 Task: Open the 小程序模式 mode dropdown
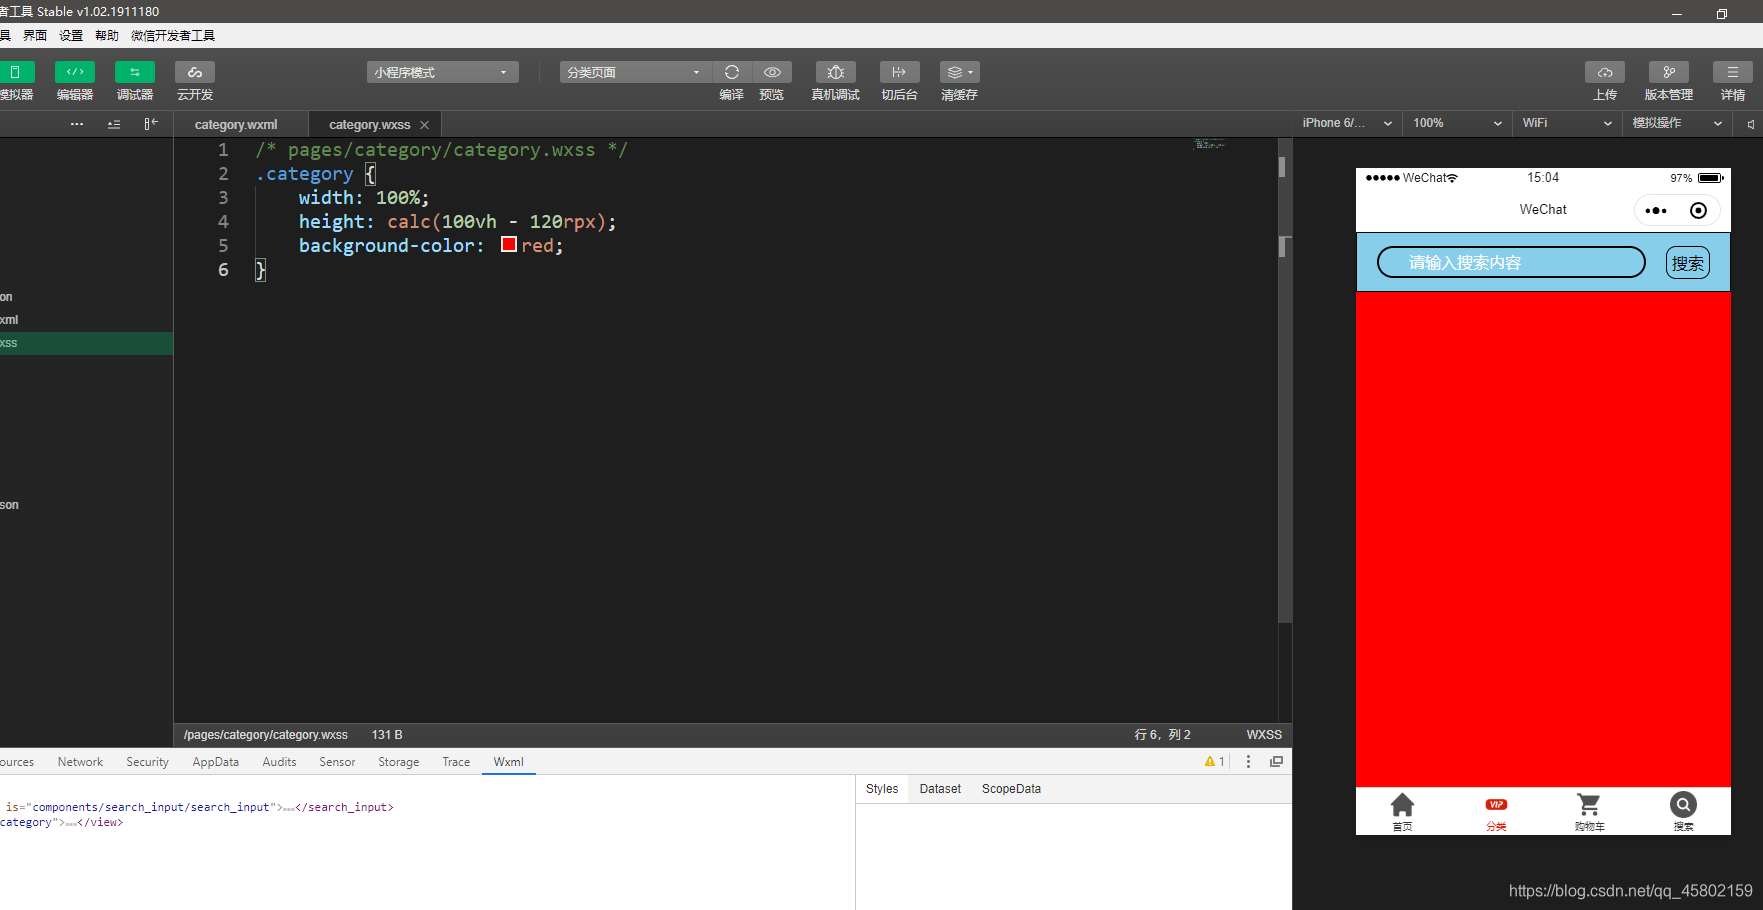442,72
